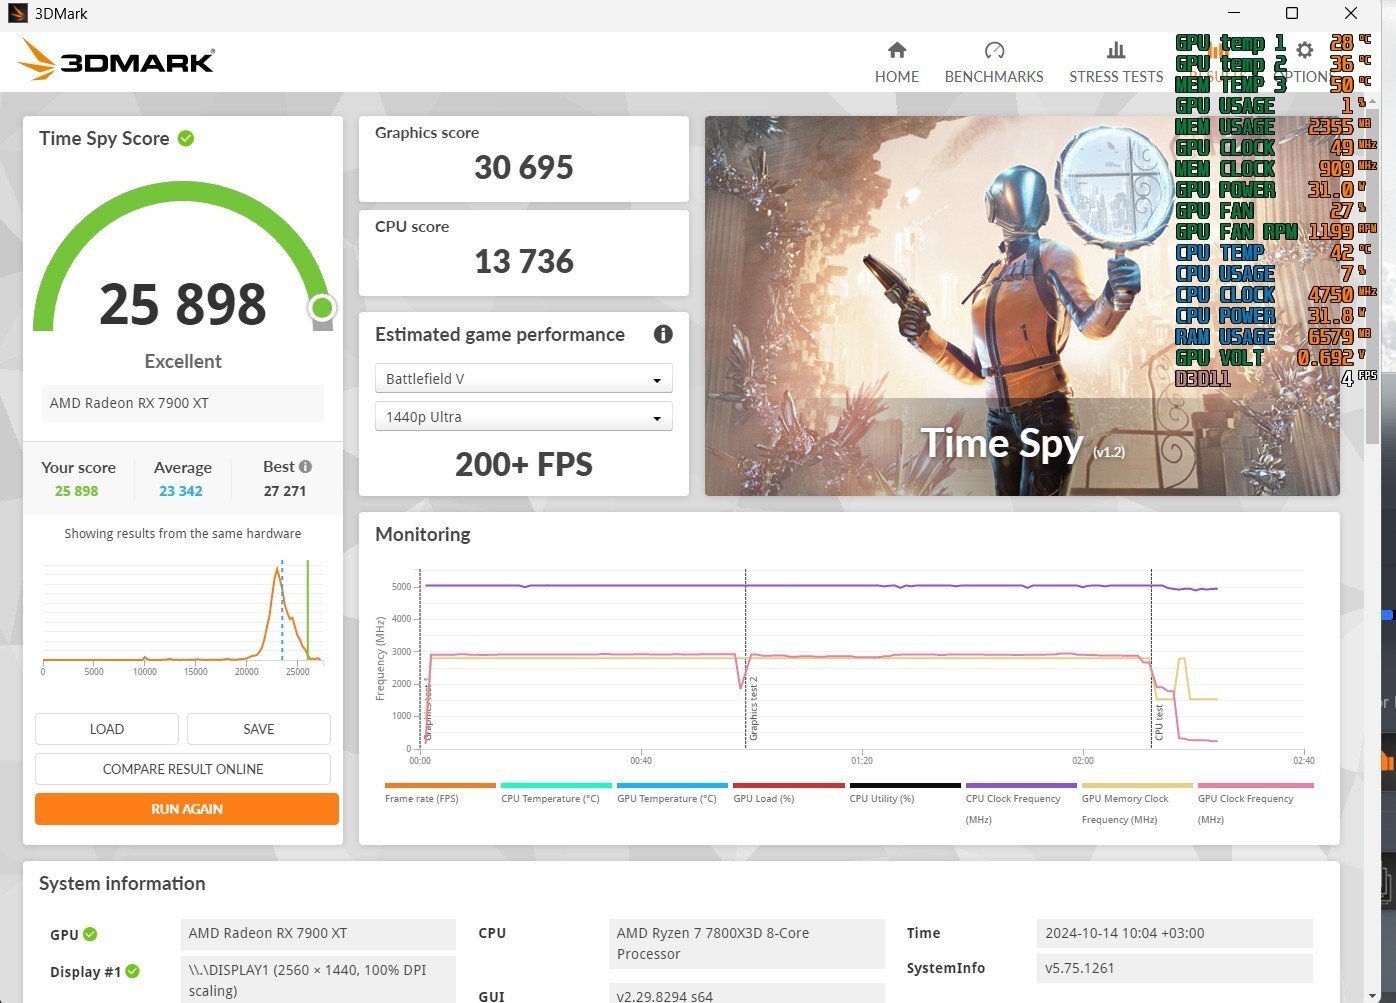Toggle GPU Memory Clock Frequency legend item
The image size is (1396, 1003).
click(1137, 804)
